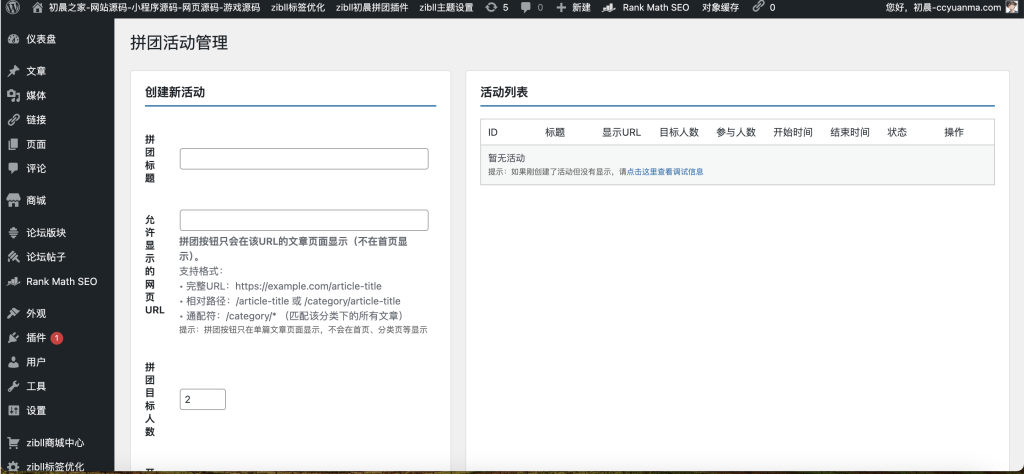This screenshot has height=474, width=1024.
Task: Click the dashboard gauge icon in sidebar
Action: pos(13,39)
